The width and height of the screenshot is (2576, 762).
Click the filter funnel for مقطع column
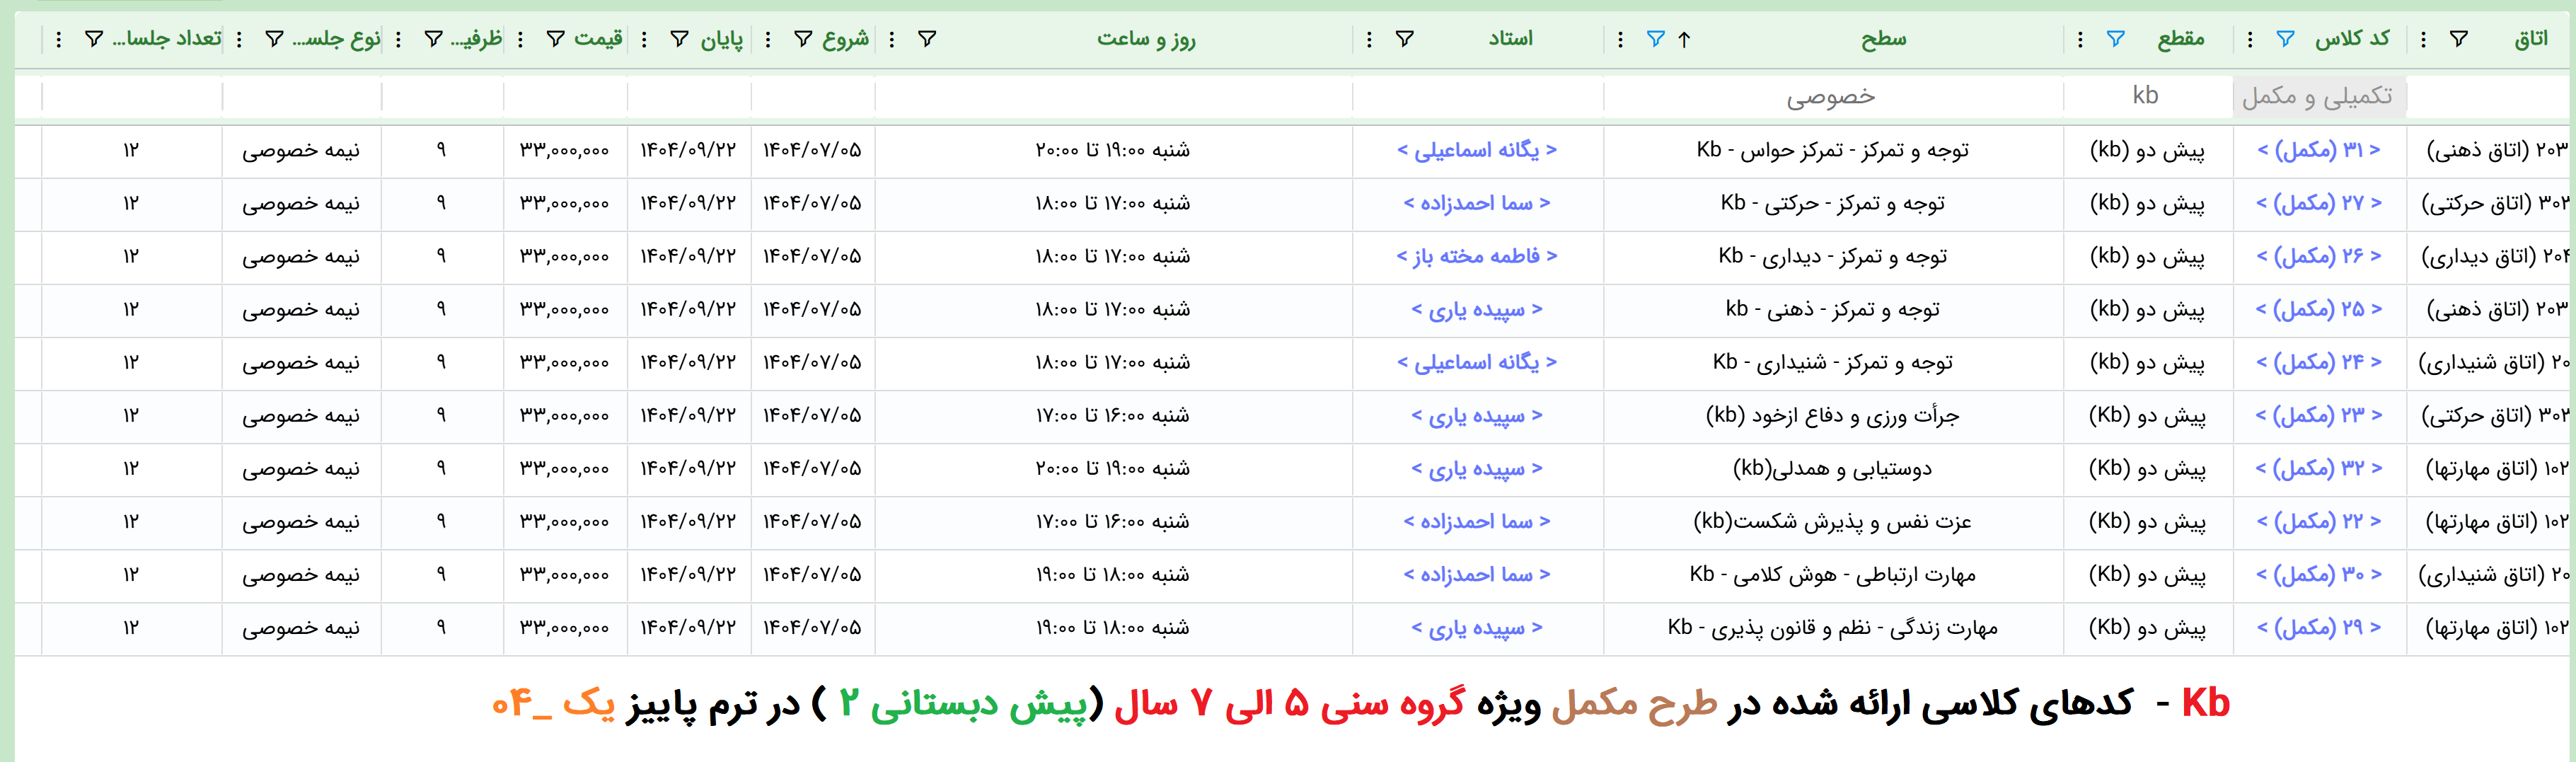tap(2115, 39)
